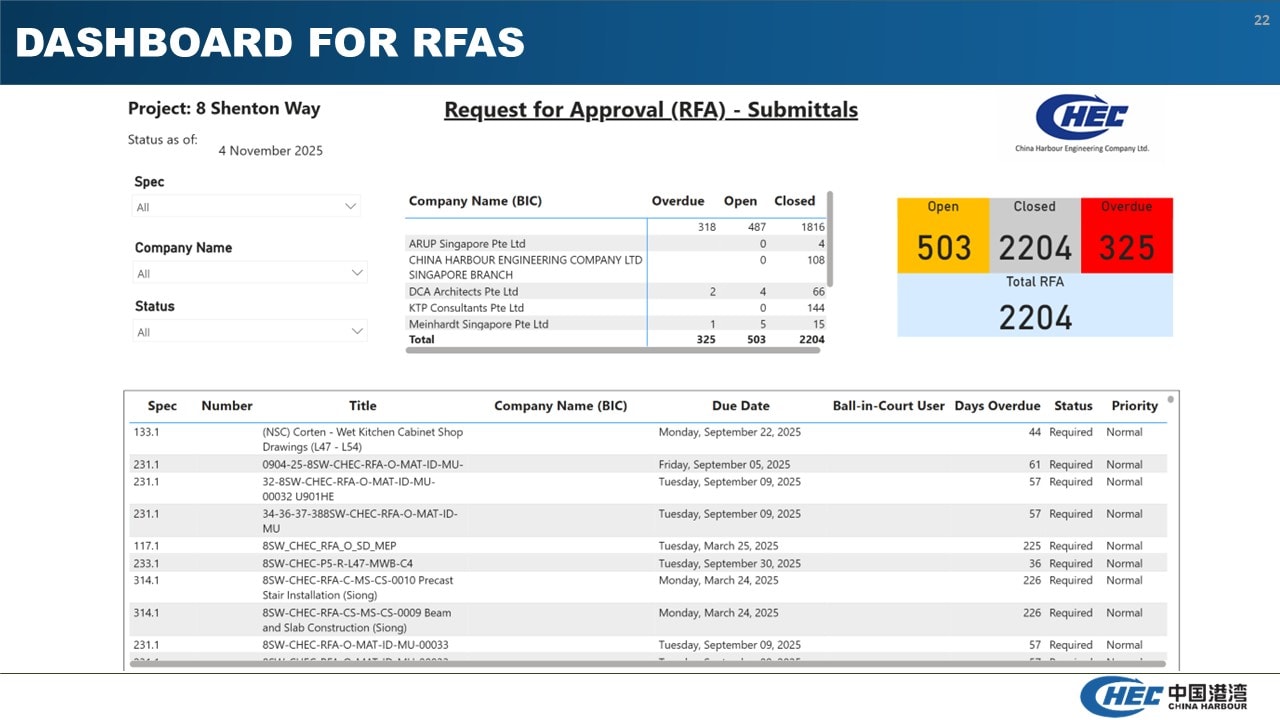Click the CHEC logo beside the report title
This screenshot has width=1280, height=720.
pyautogui.click(x=1082, y=123)
